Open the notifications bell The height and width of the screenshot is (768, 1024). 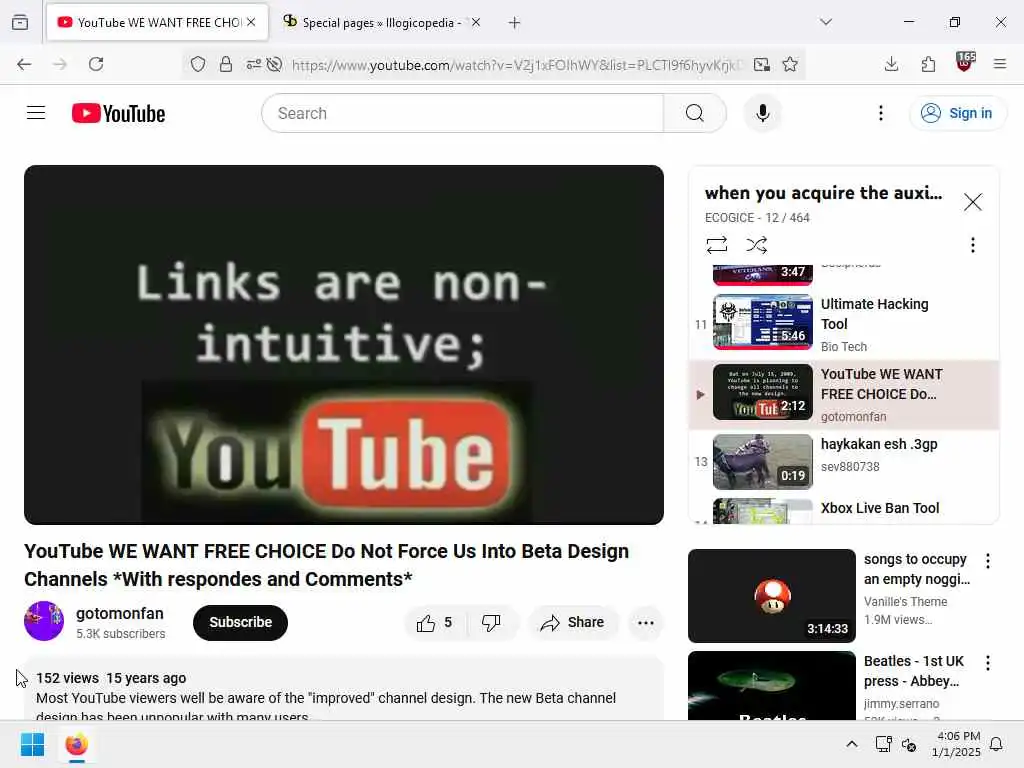(997, 744)
